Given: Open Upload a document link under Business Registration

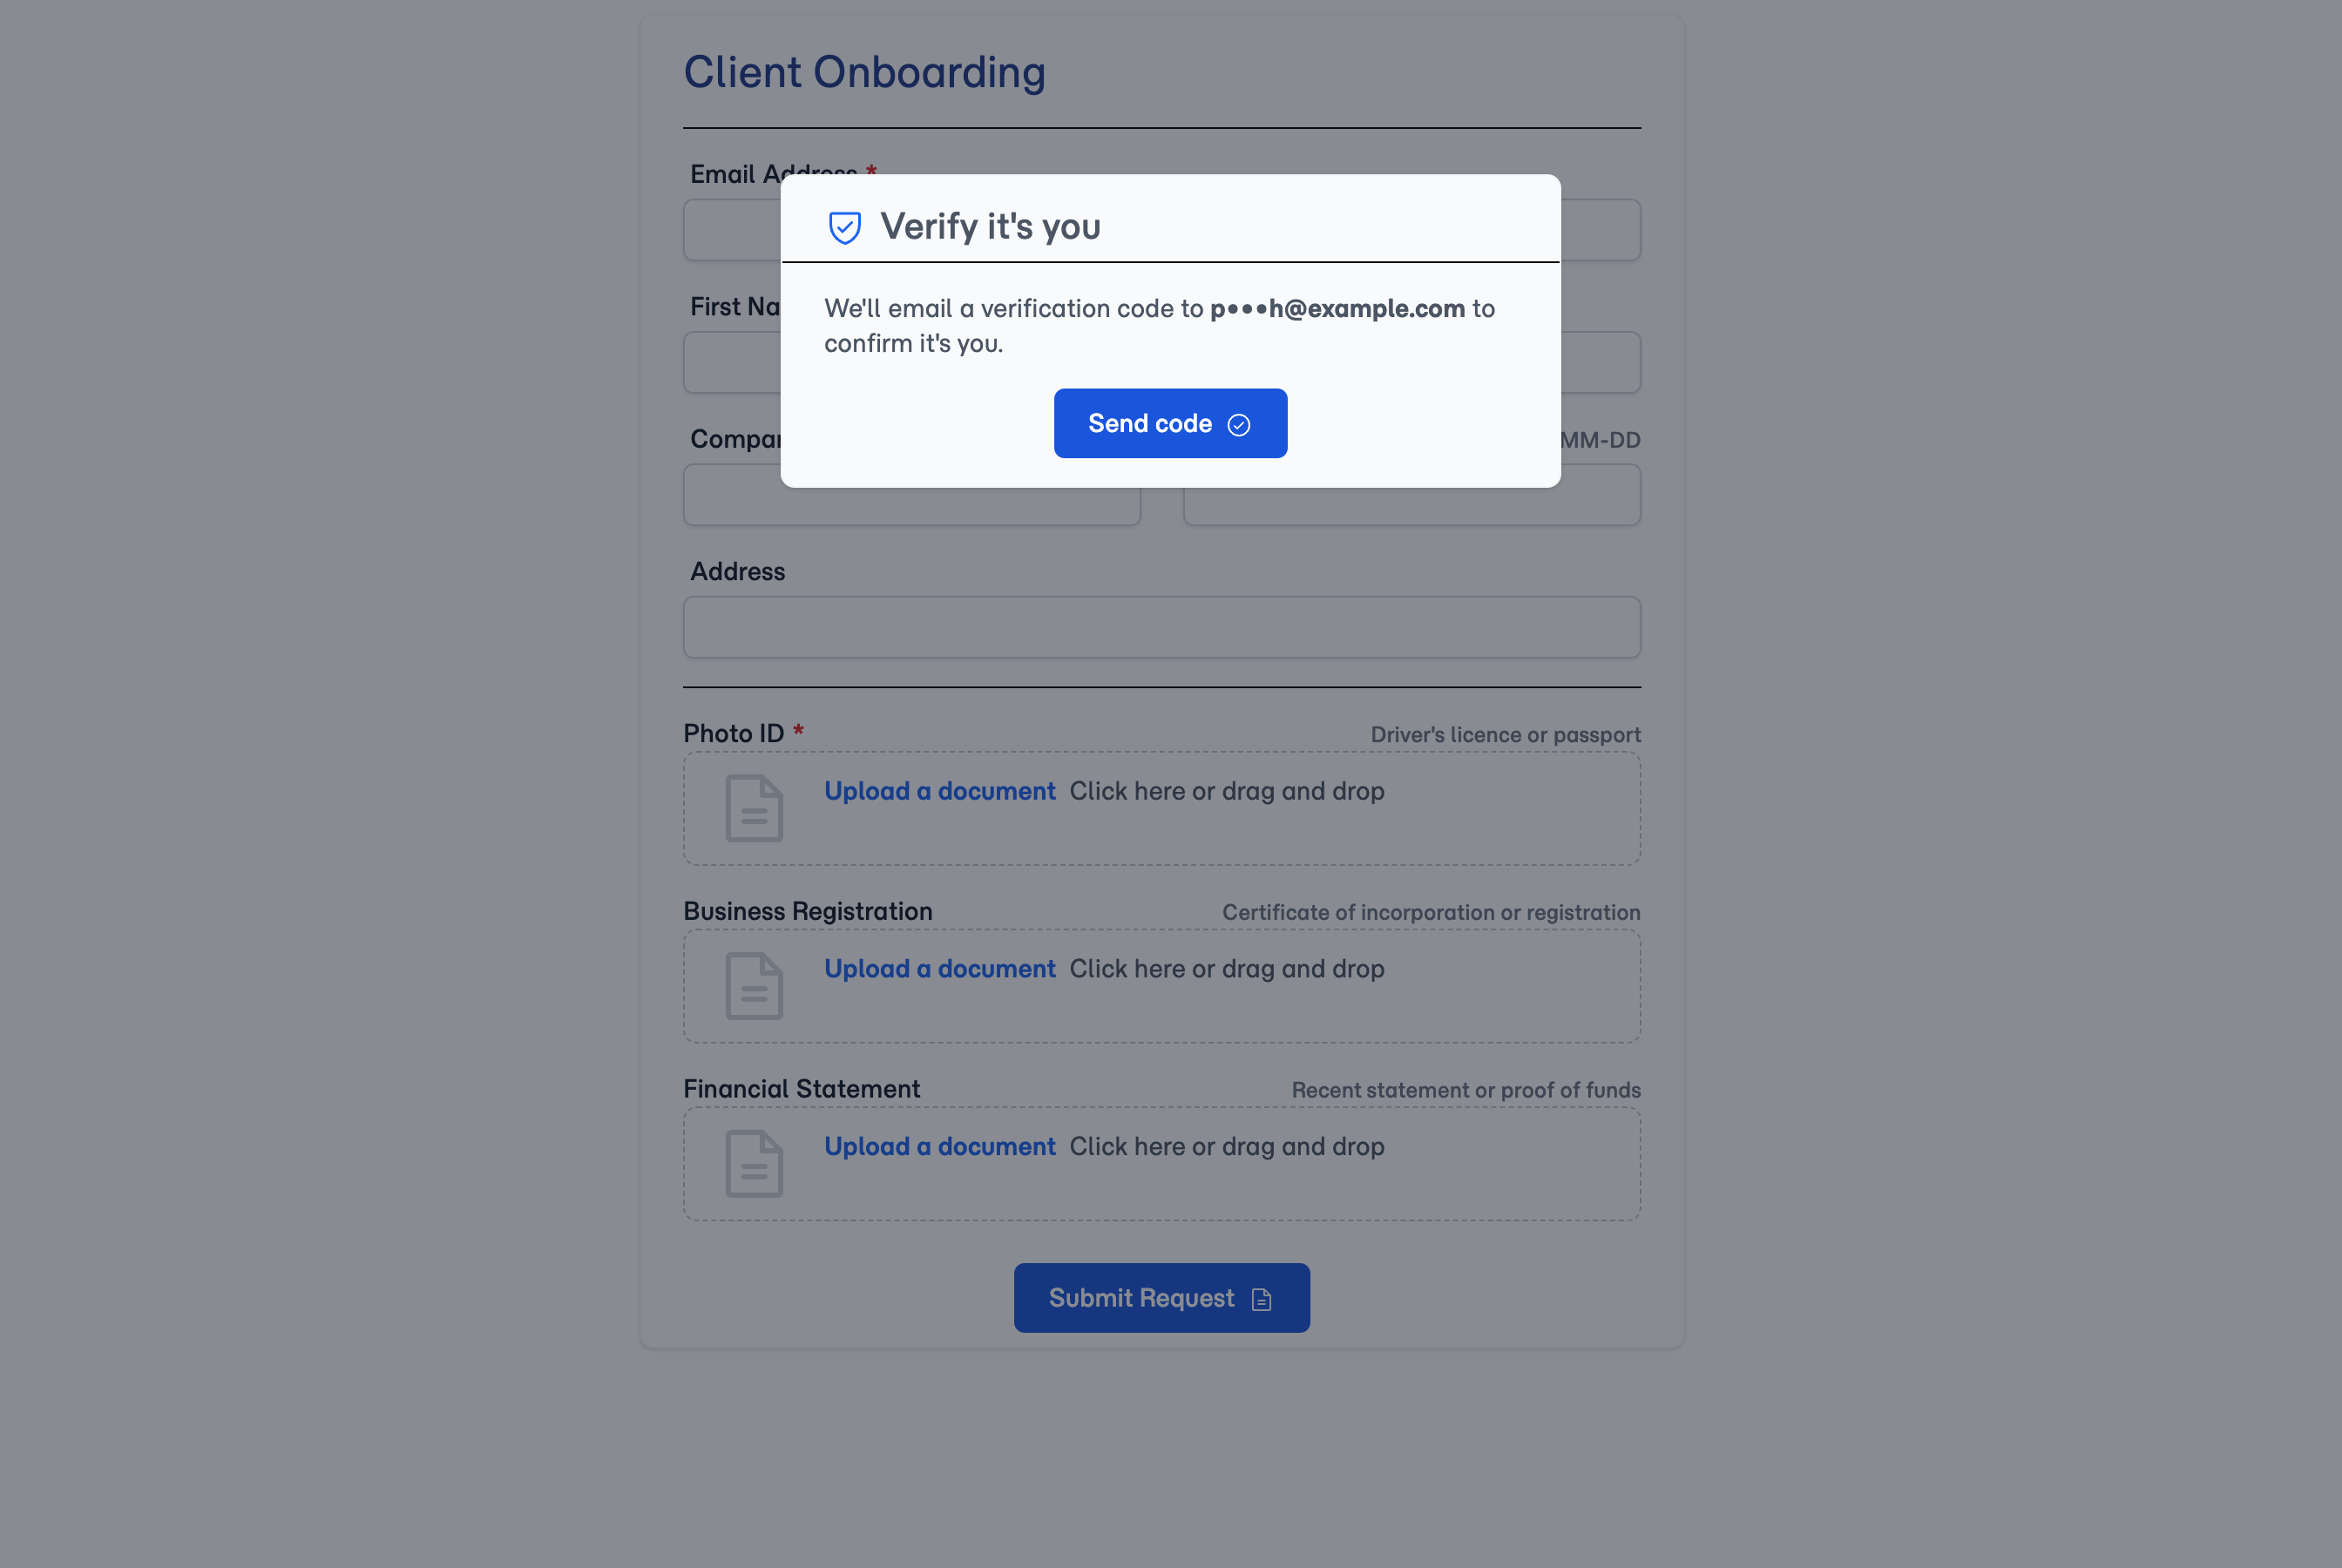Looking at the screenshot, I should (939, 969).
